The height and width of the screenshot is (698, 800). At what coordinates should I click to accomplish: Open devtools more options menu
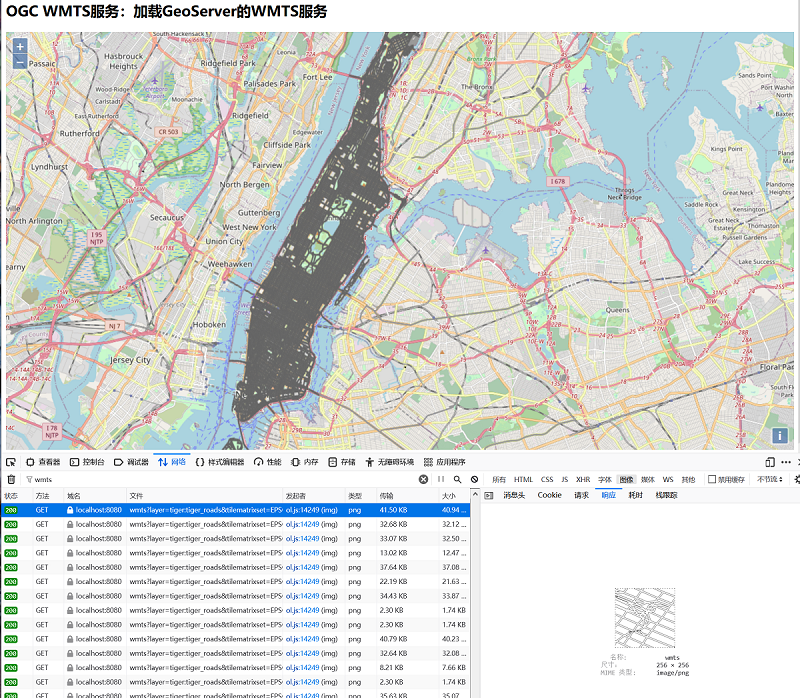(x=786, y=462)
